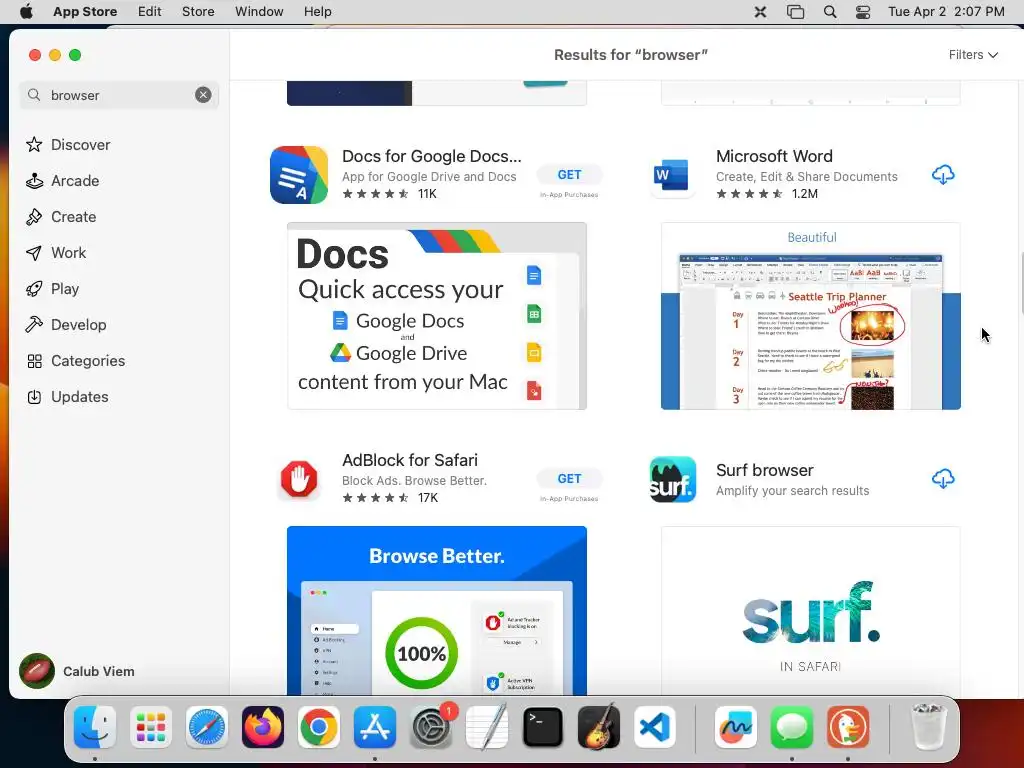The height and width of the screenshot is (768, 1024).
Task: Open the AdBlock for Safari title link
Action: click(x=410, y=460)
